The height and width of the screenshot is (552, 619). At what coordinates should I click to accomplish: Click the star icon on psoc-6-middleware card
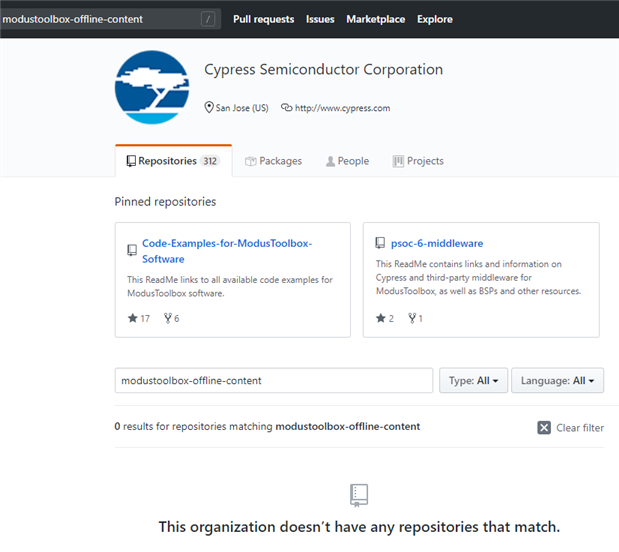click(x=381, y=318)
